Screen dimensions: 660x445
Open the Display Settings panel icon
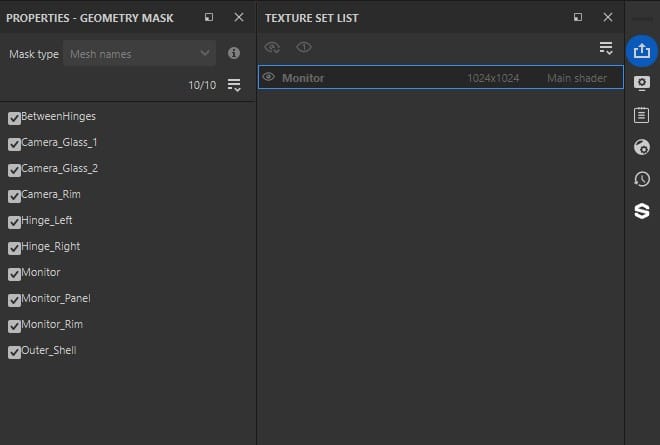click(x=642, y=83)
